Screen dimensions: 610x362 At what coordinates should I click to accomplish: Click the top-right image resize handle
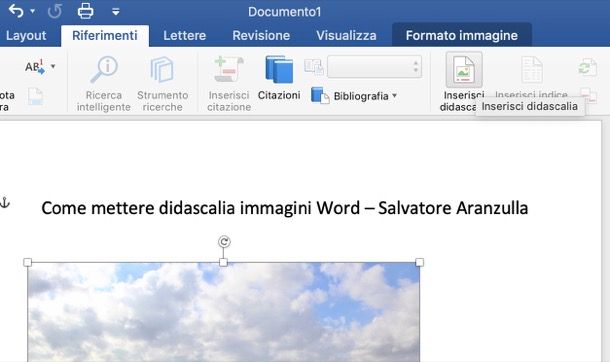pos(419,262)
